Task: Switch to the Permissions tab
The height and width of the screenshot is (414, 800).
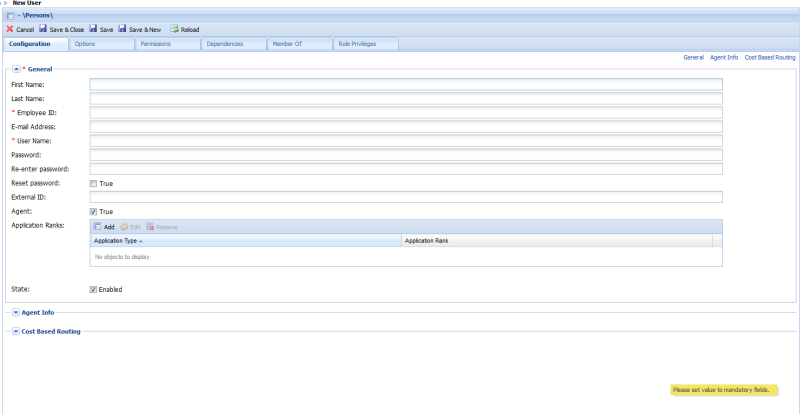Action: pyautogui.click(x=156, y=44)
